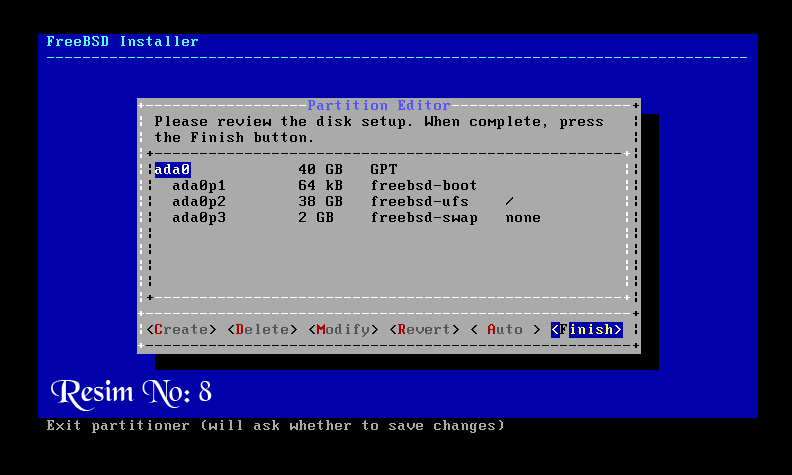Image resolution: width=792 pixels, height=475 pixels.
Task: Select the ada0 disk row
Action: tap(388, 169)
